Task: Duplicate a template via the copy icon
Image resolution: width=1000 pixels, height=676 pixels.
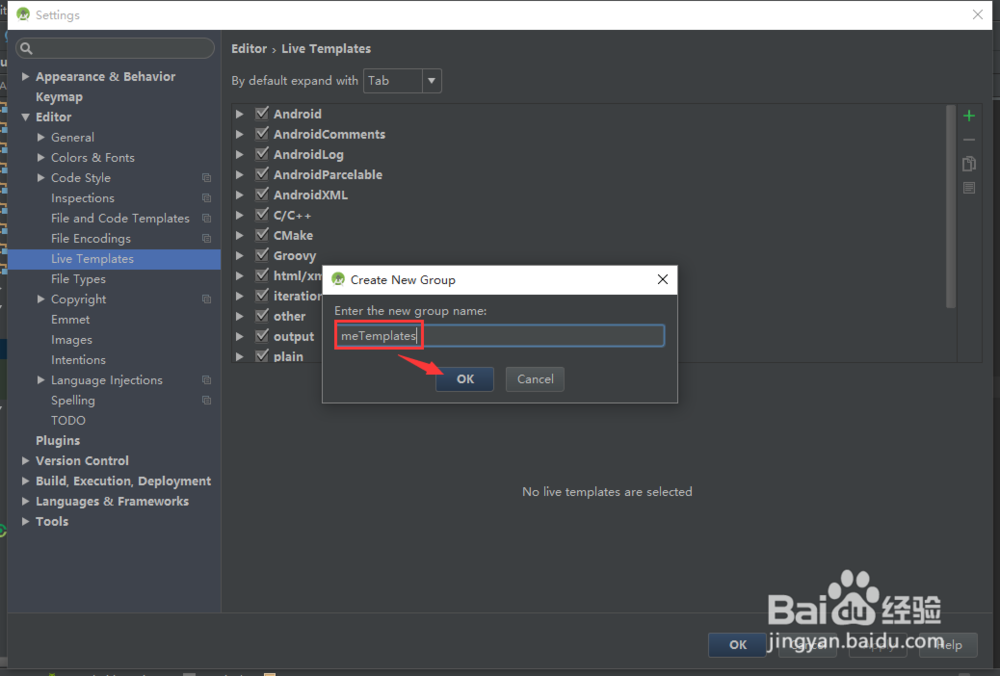Action: tap(968, 163)
